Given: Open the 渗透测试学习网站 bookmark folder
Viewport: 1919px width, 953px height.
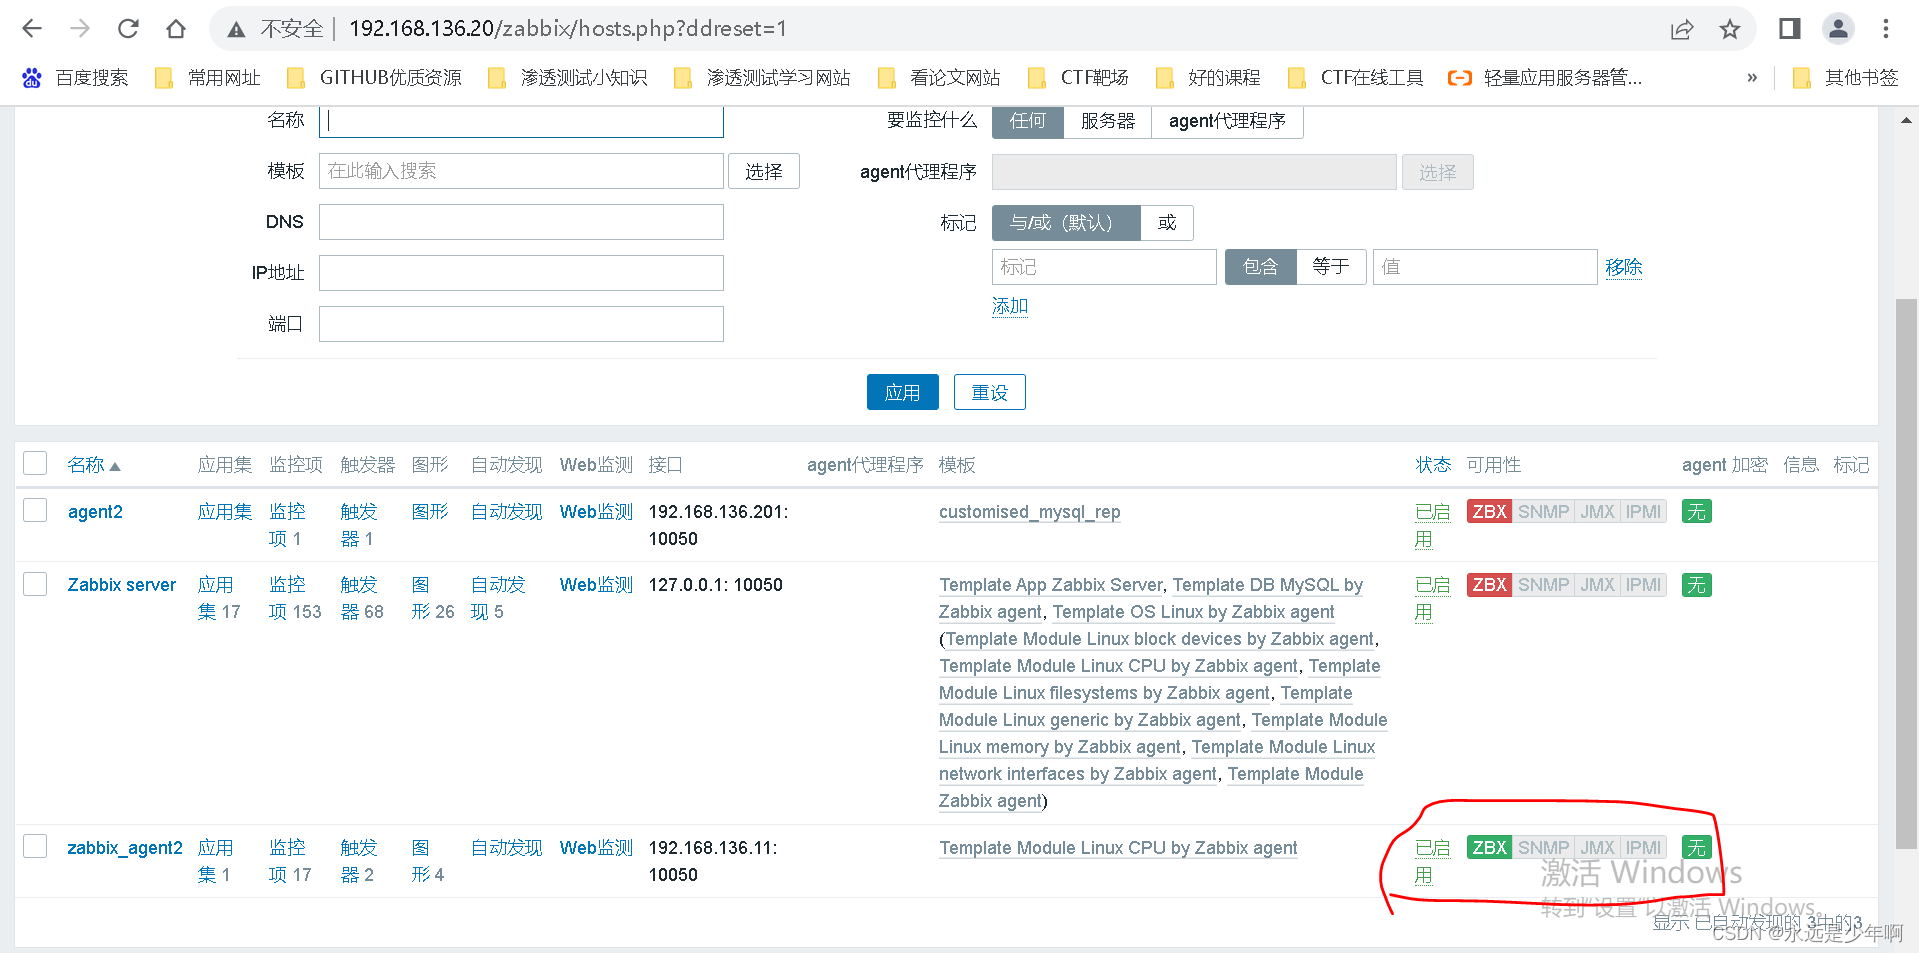Looking at the screenshot, I should [762, 78].
